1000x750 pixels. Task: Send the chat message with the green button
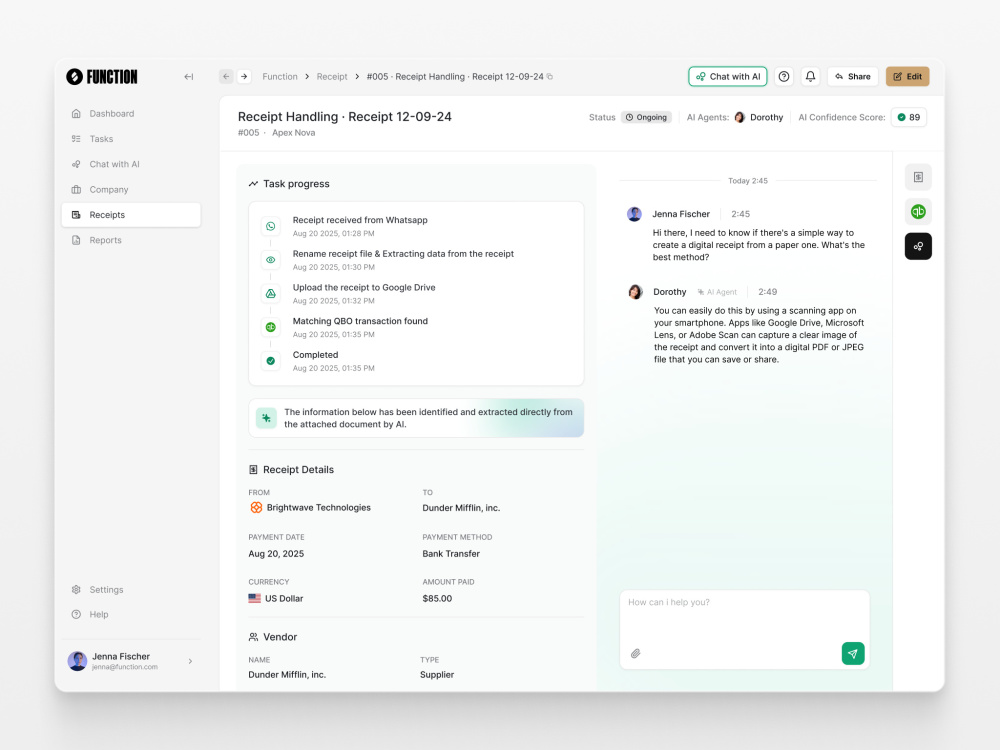tap(853, 654)
